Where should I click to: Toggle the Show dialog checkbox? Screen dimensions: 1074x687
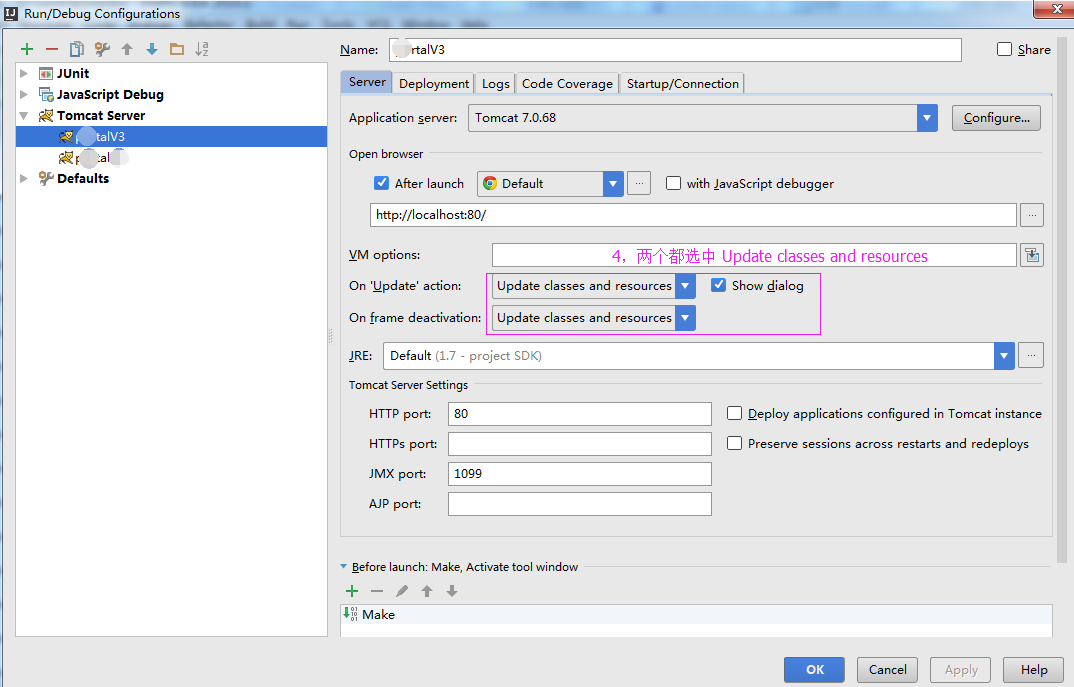click(x=718, y=285)
